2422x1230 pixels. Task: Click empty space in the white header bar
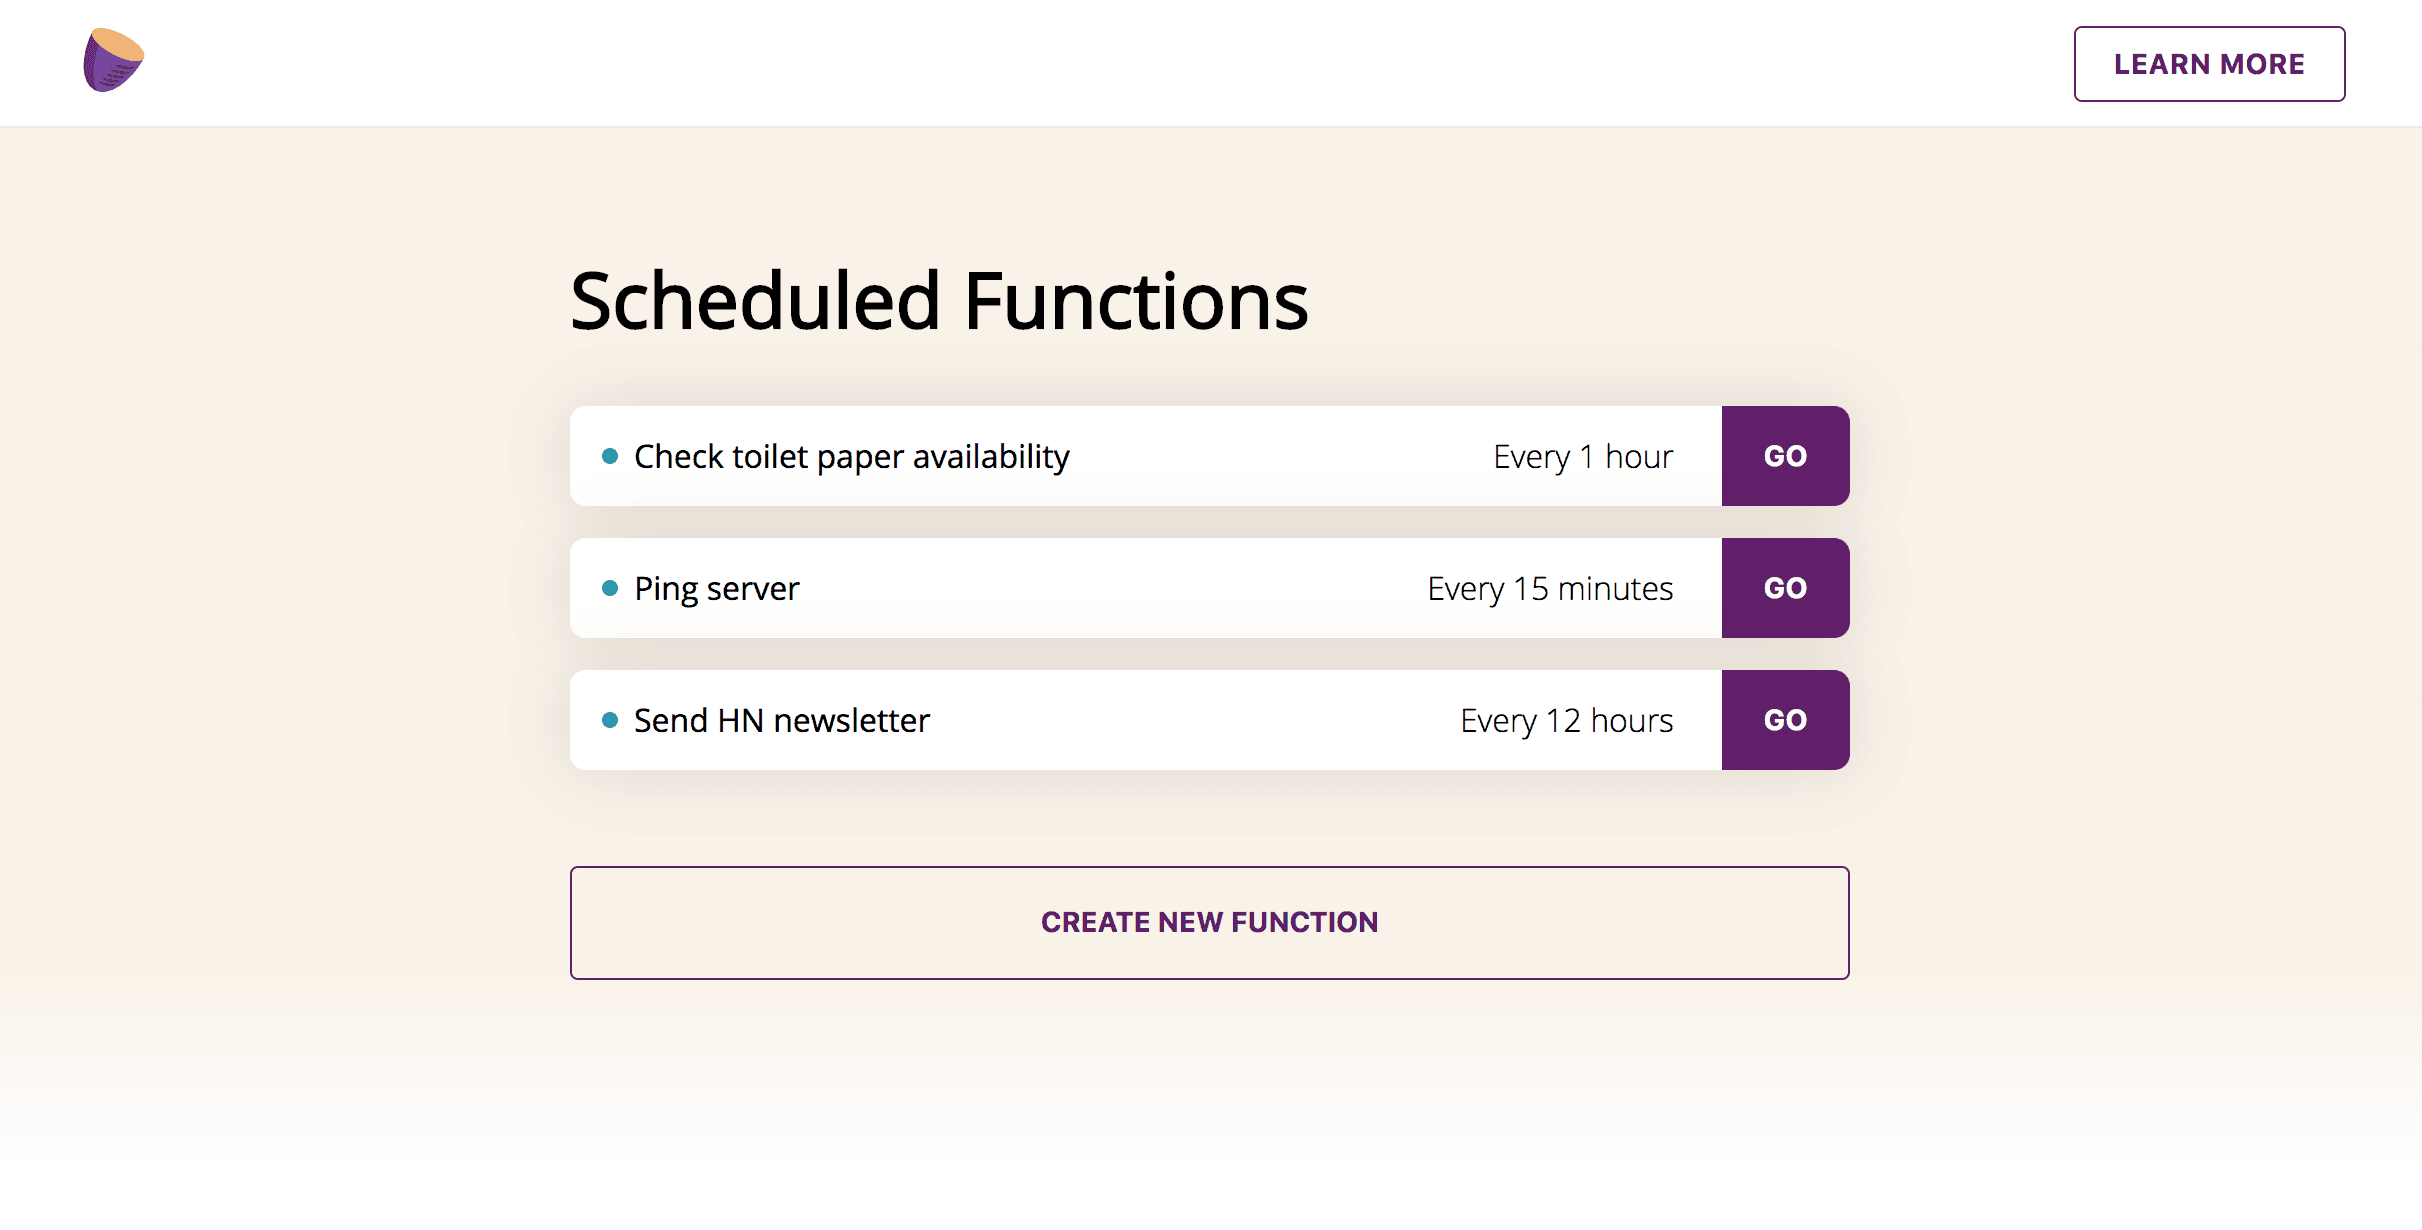1100,62
